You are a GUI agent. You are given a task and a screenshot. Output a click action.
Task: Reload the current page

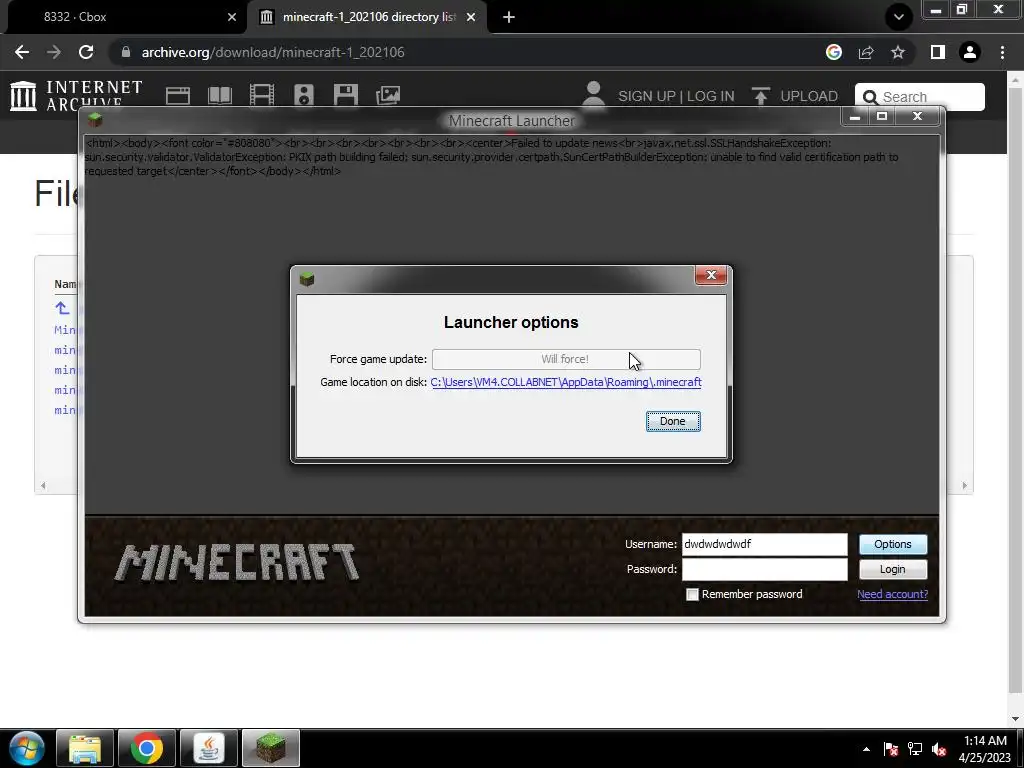click(x=86, y=52)
